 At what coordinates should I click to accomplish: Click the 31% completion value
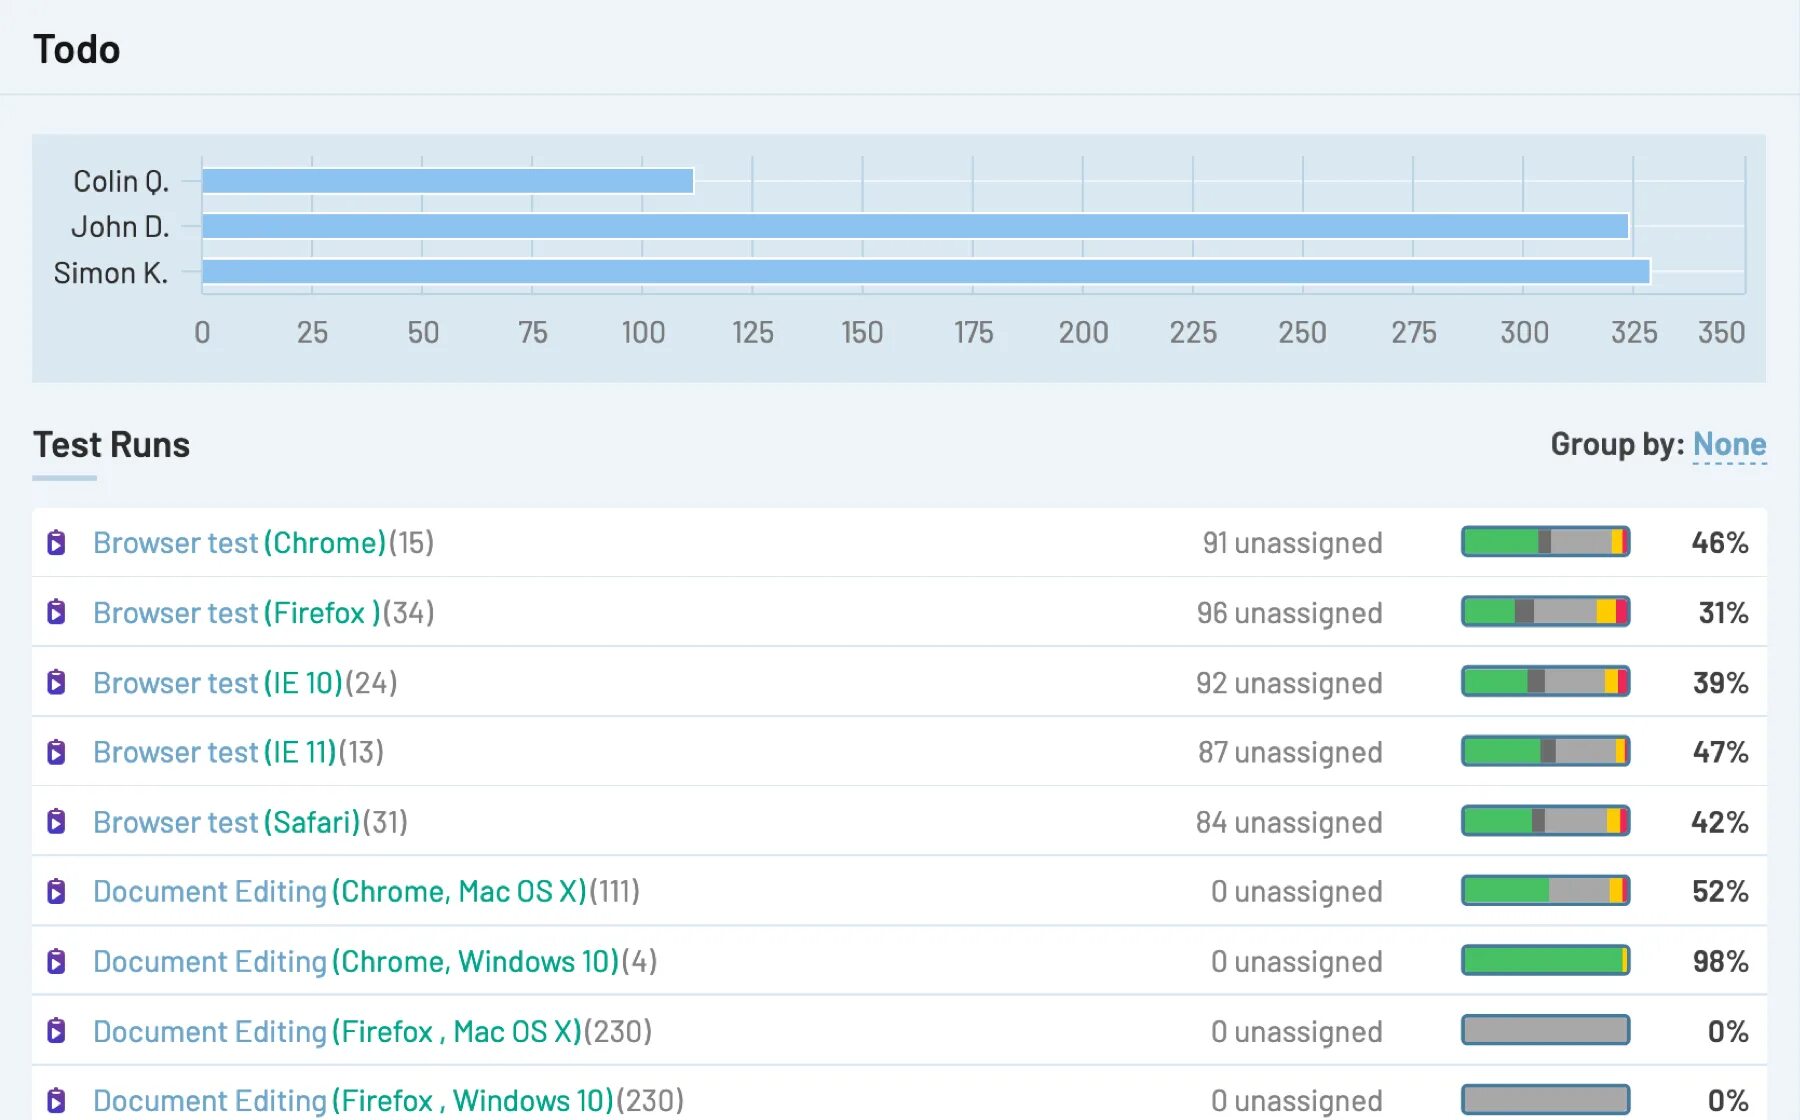click(x=1724, y=613)
